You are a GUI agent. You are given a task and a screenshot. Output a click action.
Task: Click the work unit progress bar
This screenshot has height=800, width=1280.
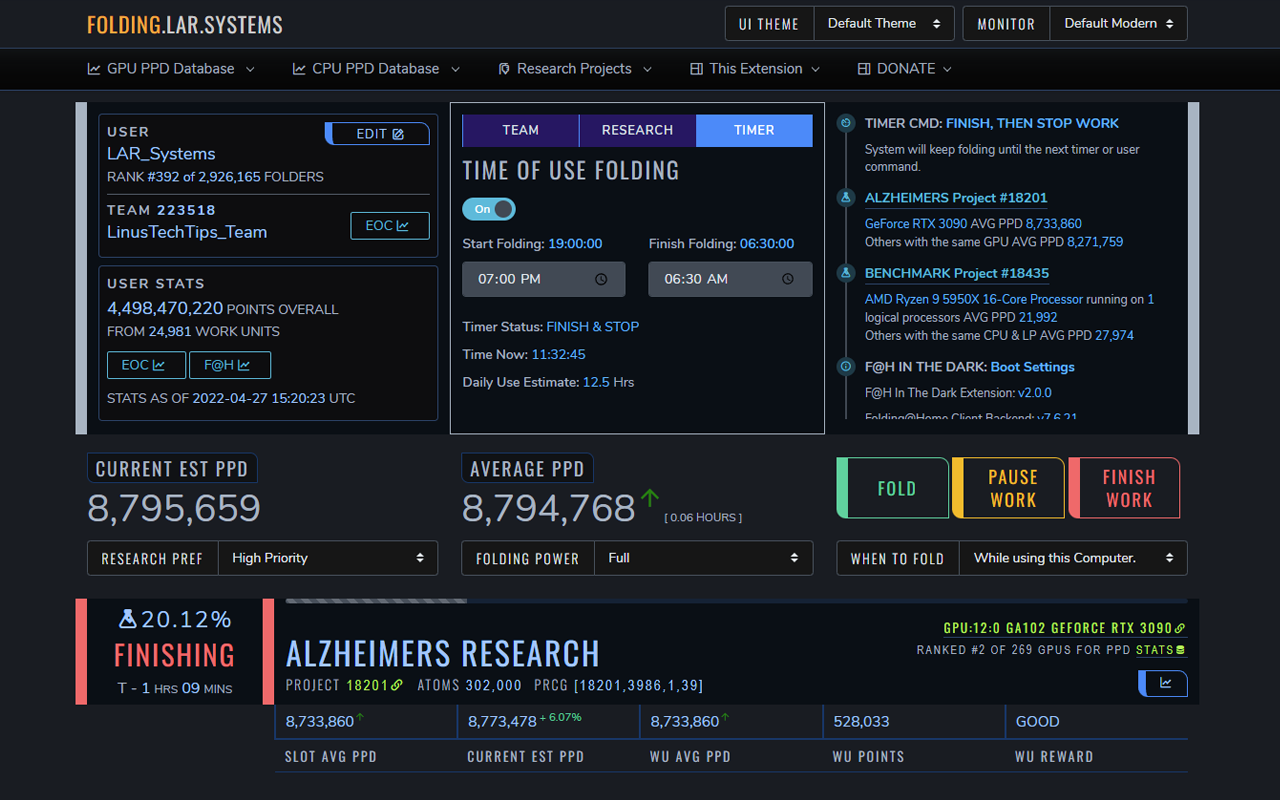click(x=376, y=601)
